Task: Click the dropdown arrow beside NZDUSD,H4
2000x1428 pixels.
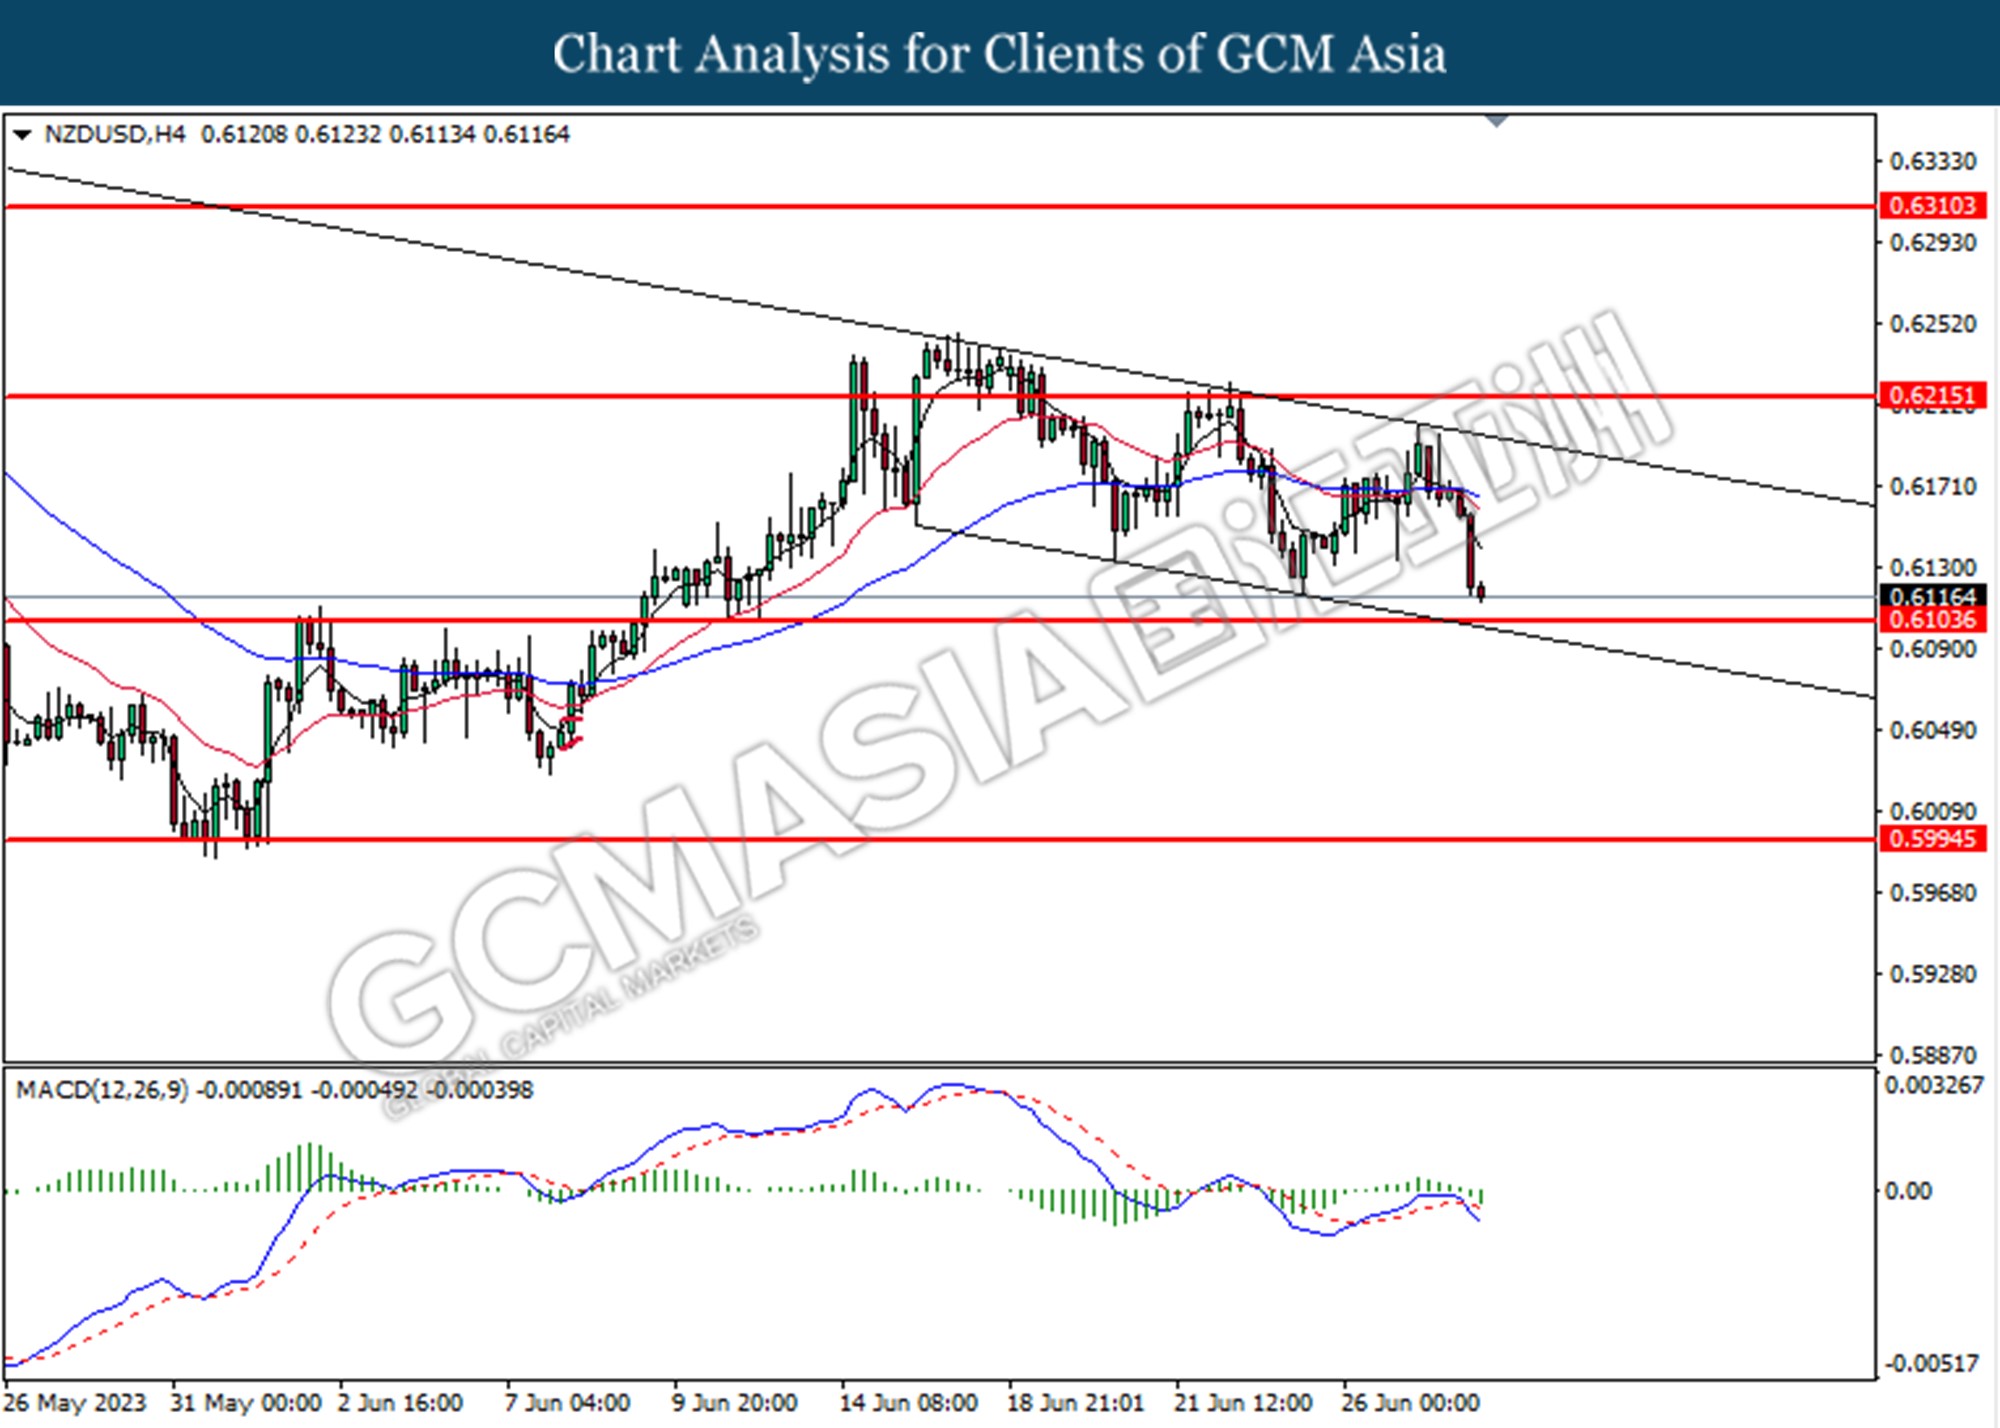Action: pos(22,134)
